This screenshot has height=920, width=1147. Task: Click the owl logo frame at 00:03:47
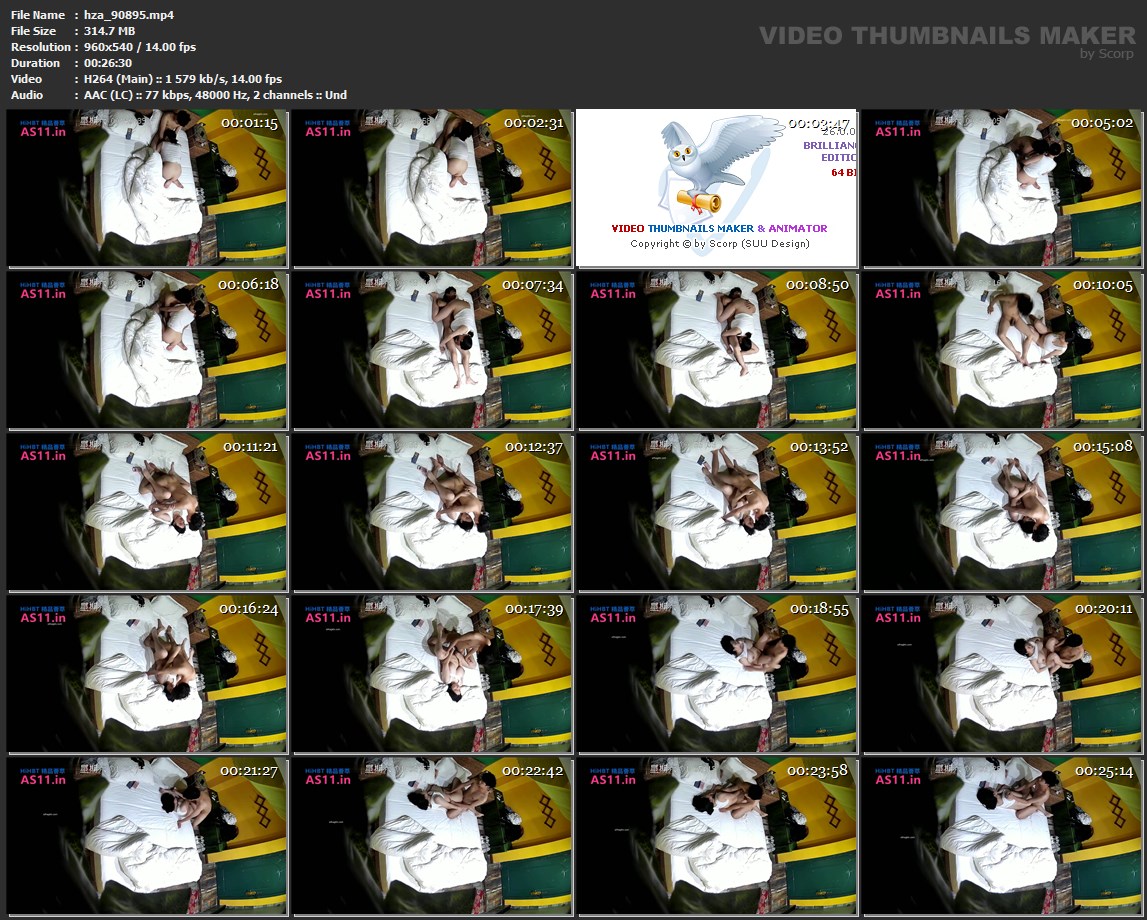tap(716, 188)
